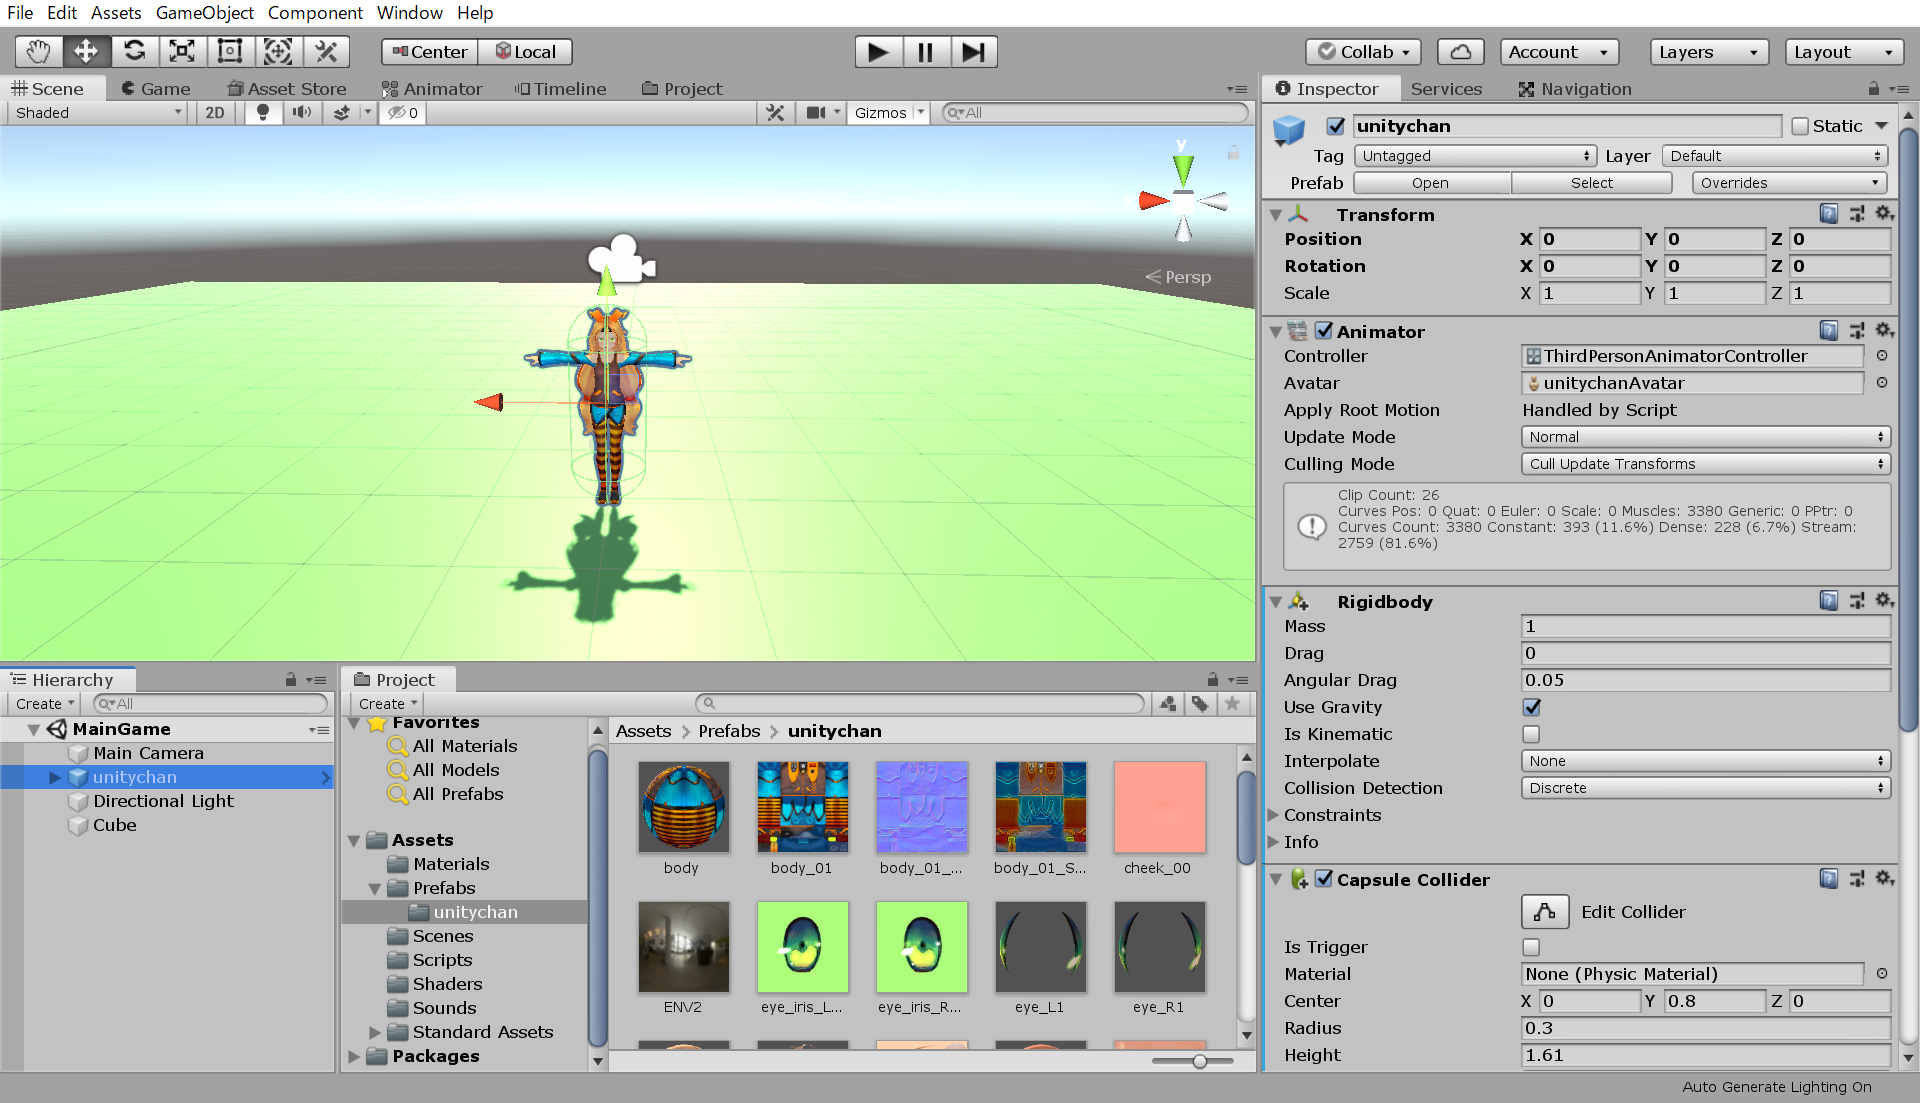Open the Layer dropdown
1920x1103 pixels.
coord(1775,156)
